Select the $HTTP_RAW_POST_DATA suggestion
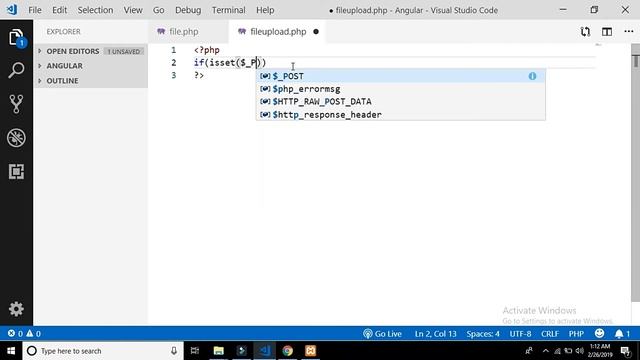The height and width of the screenshot is (360, 640). (400, 101)
